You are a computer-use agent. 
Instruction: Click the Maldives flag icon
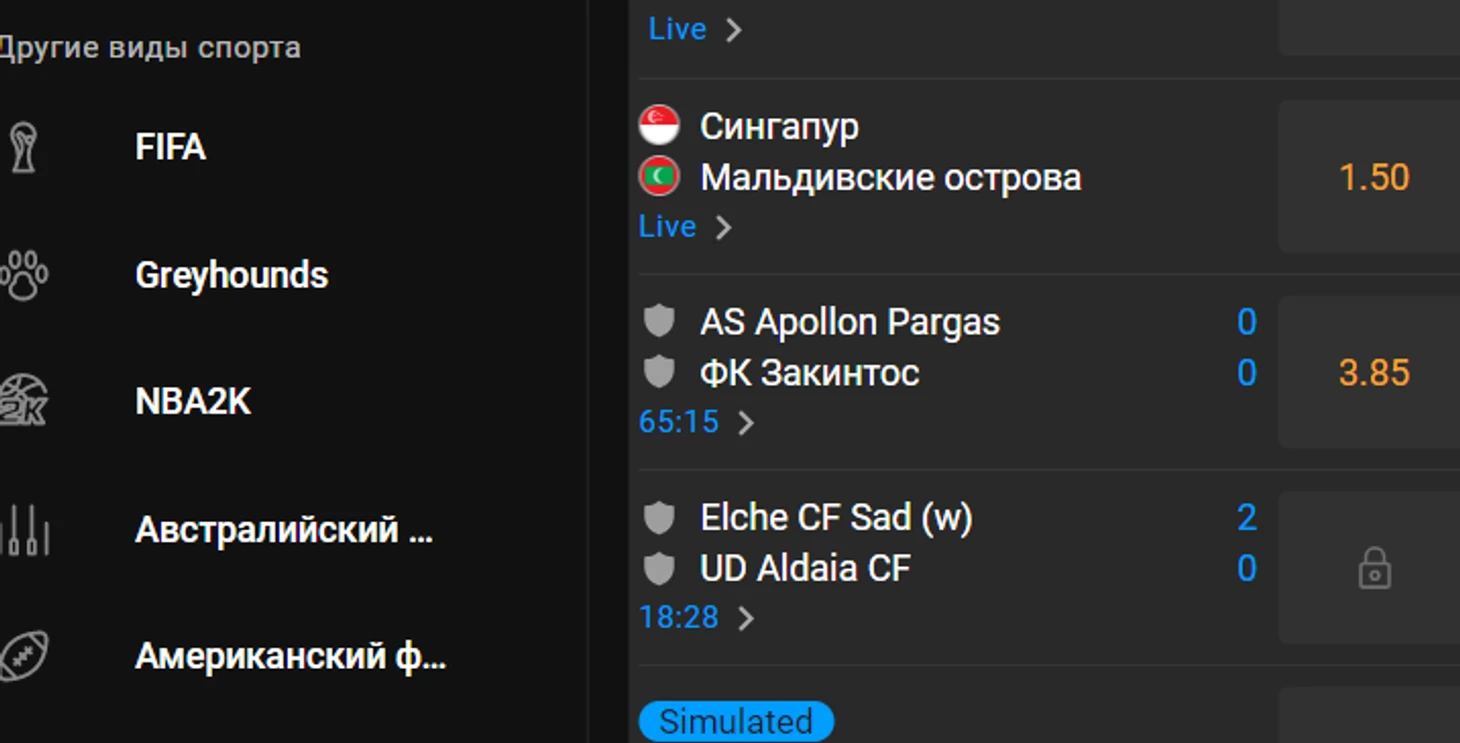pos(659,177)
